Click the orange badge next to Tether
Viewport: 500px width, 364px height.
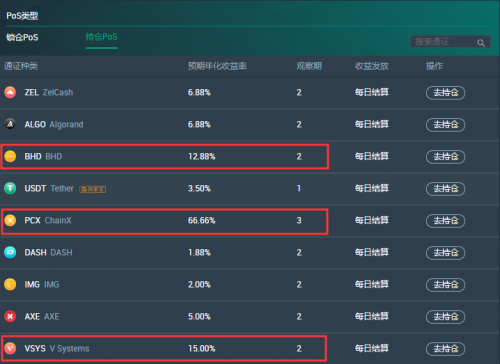[93, 189]
